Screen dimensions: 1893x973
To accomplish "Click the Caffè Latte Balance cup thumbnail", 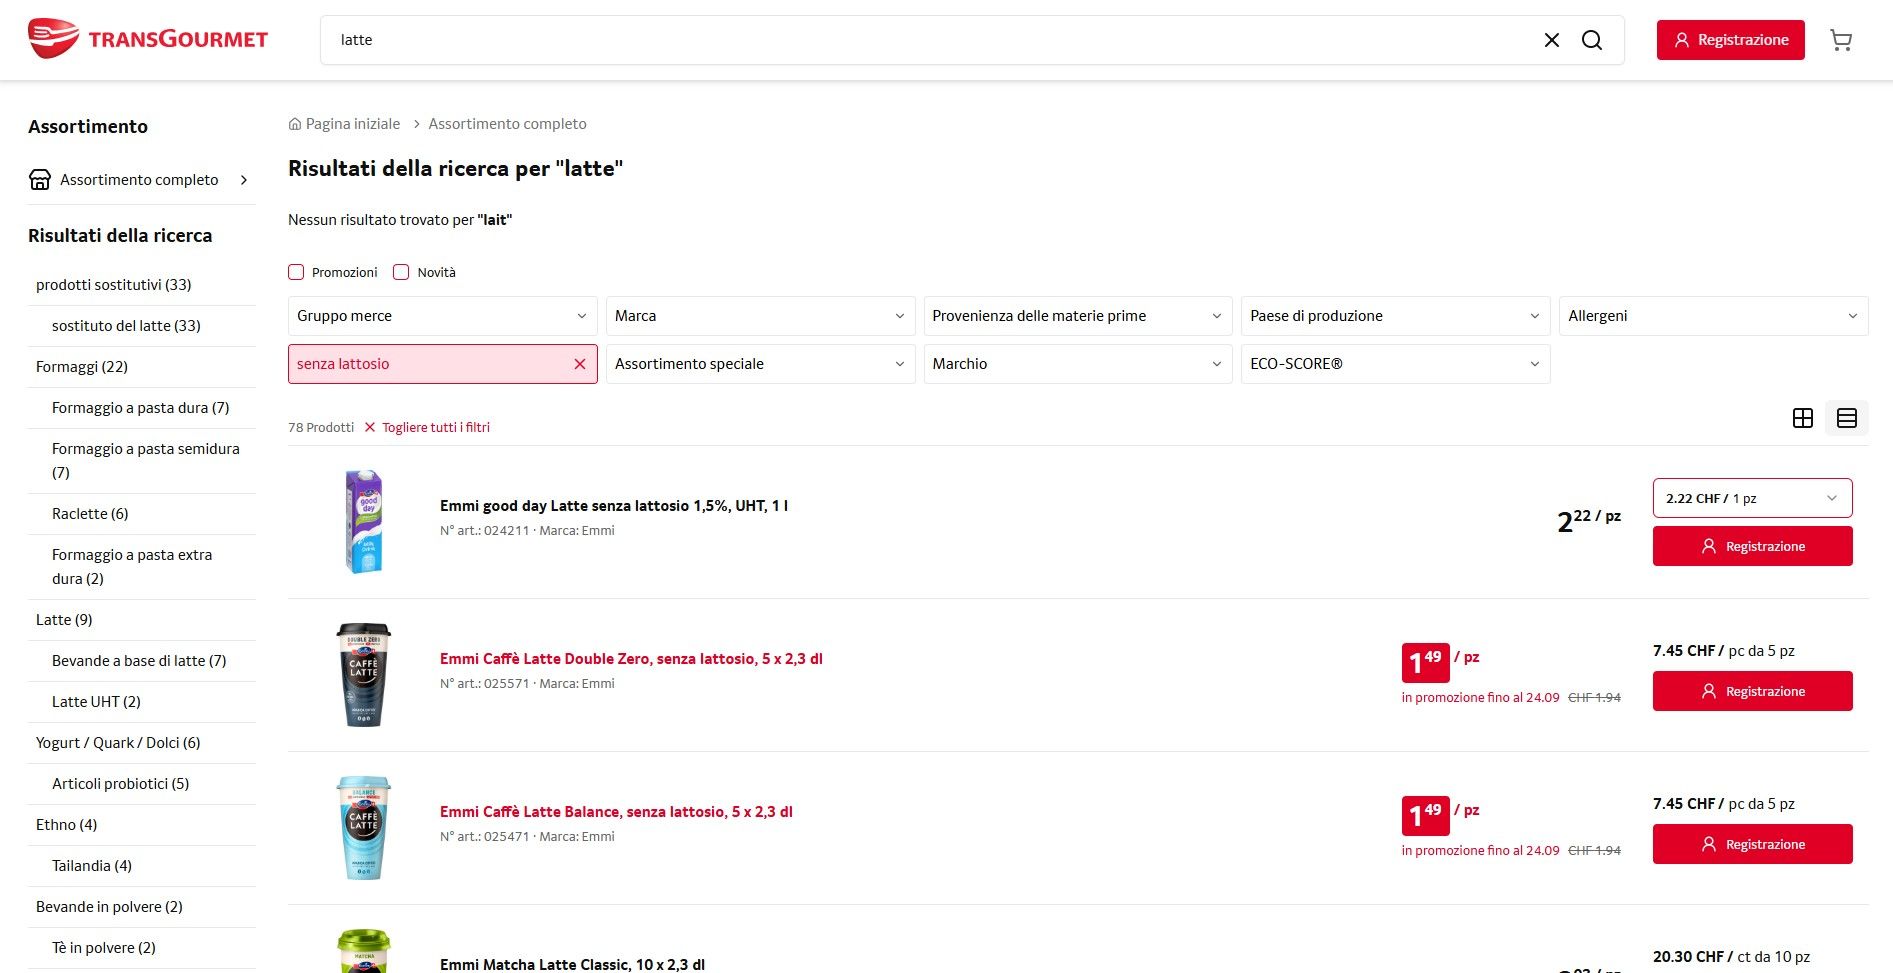I will (x=364, y=828).
